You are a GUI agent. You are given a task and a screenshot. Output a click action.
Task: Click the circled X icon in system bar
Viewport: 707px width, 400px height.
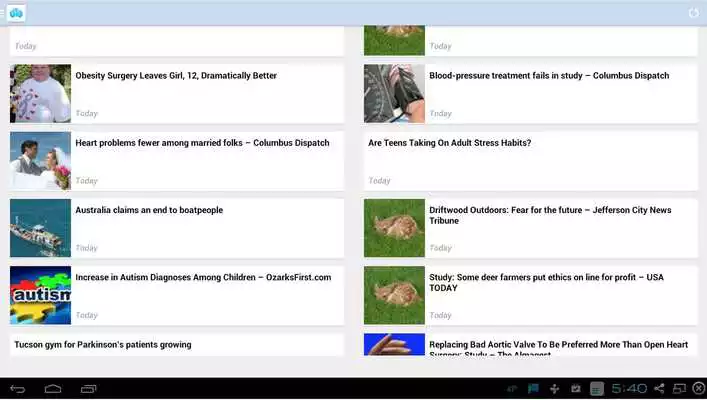[698, 388]
